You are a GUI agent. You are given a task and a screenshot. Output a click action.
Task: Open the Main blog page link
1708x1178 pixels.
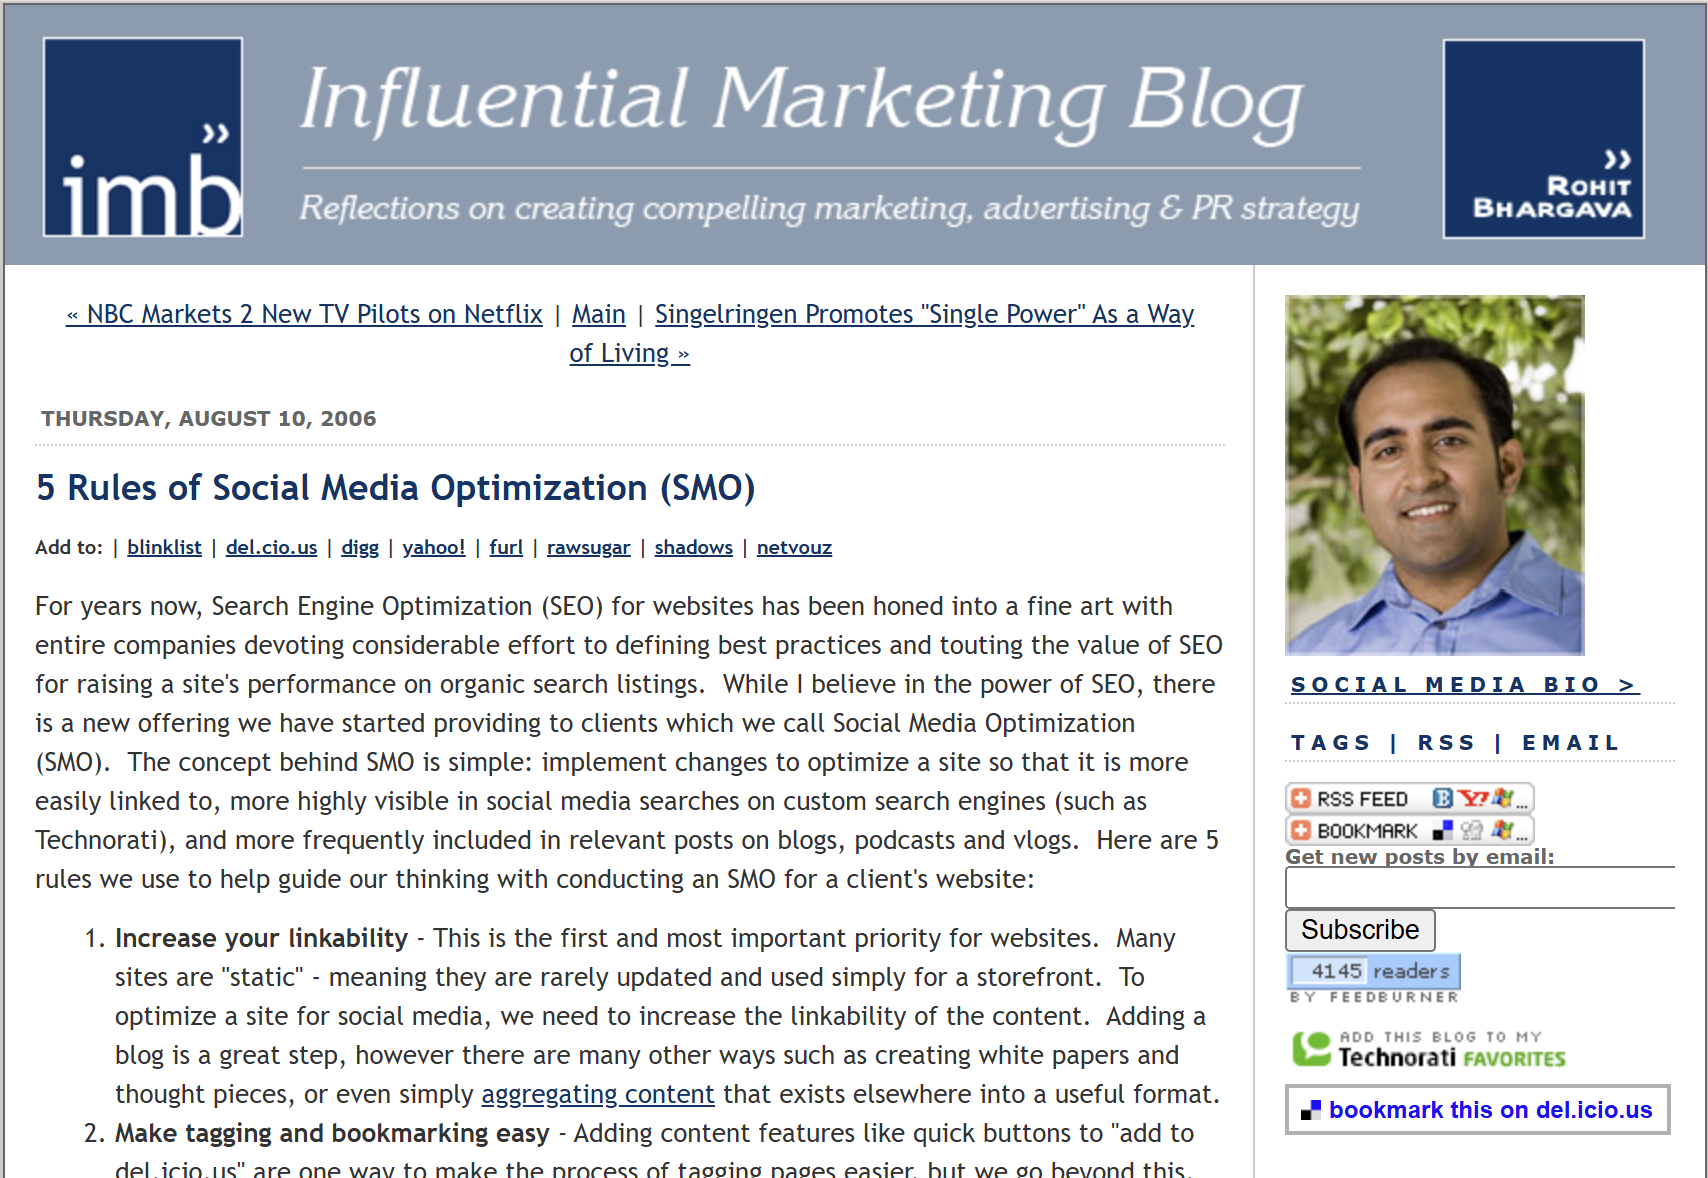pos(598,314)
